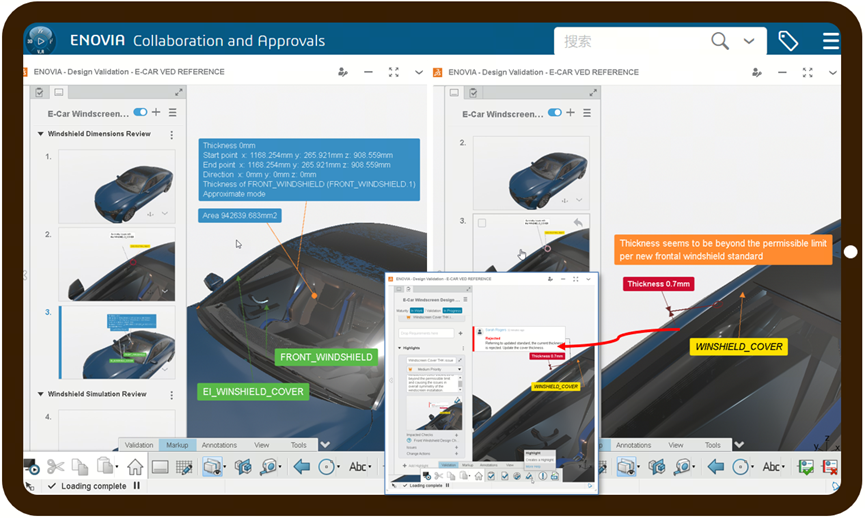This screenshot has width=865, height=518.
Task: Open the hamburger menu in top header
Action: coord(831,41)
